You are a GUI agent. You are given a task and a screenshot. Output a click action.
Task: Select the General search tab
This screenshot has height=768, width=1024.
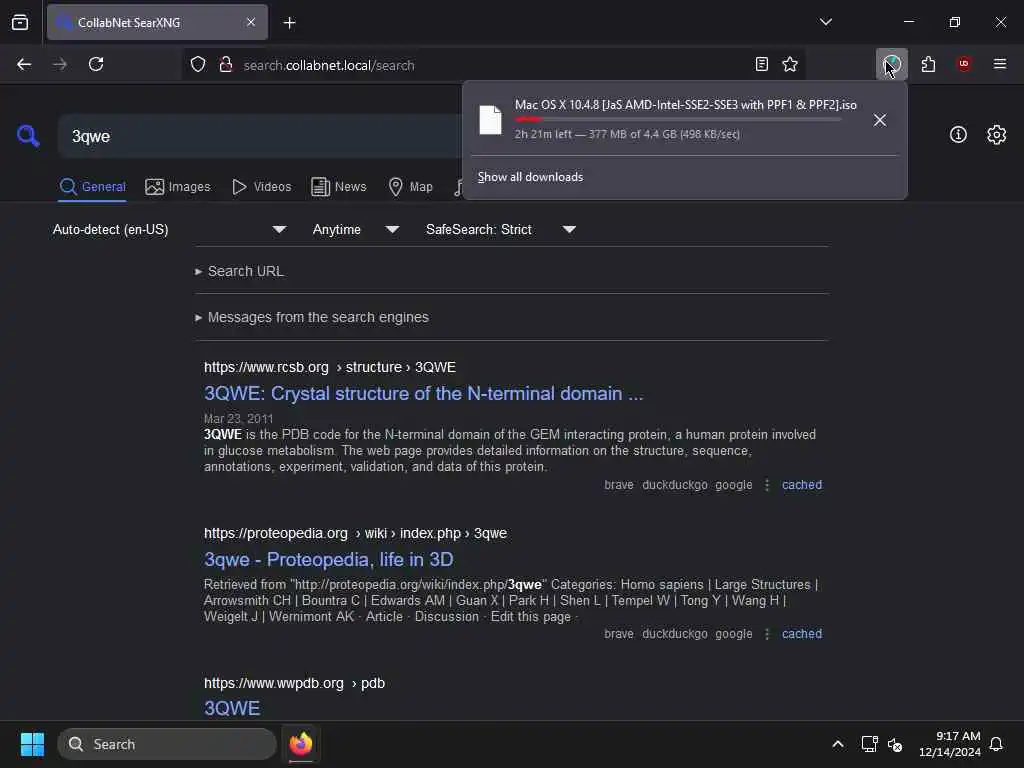93,187
